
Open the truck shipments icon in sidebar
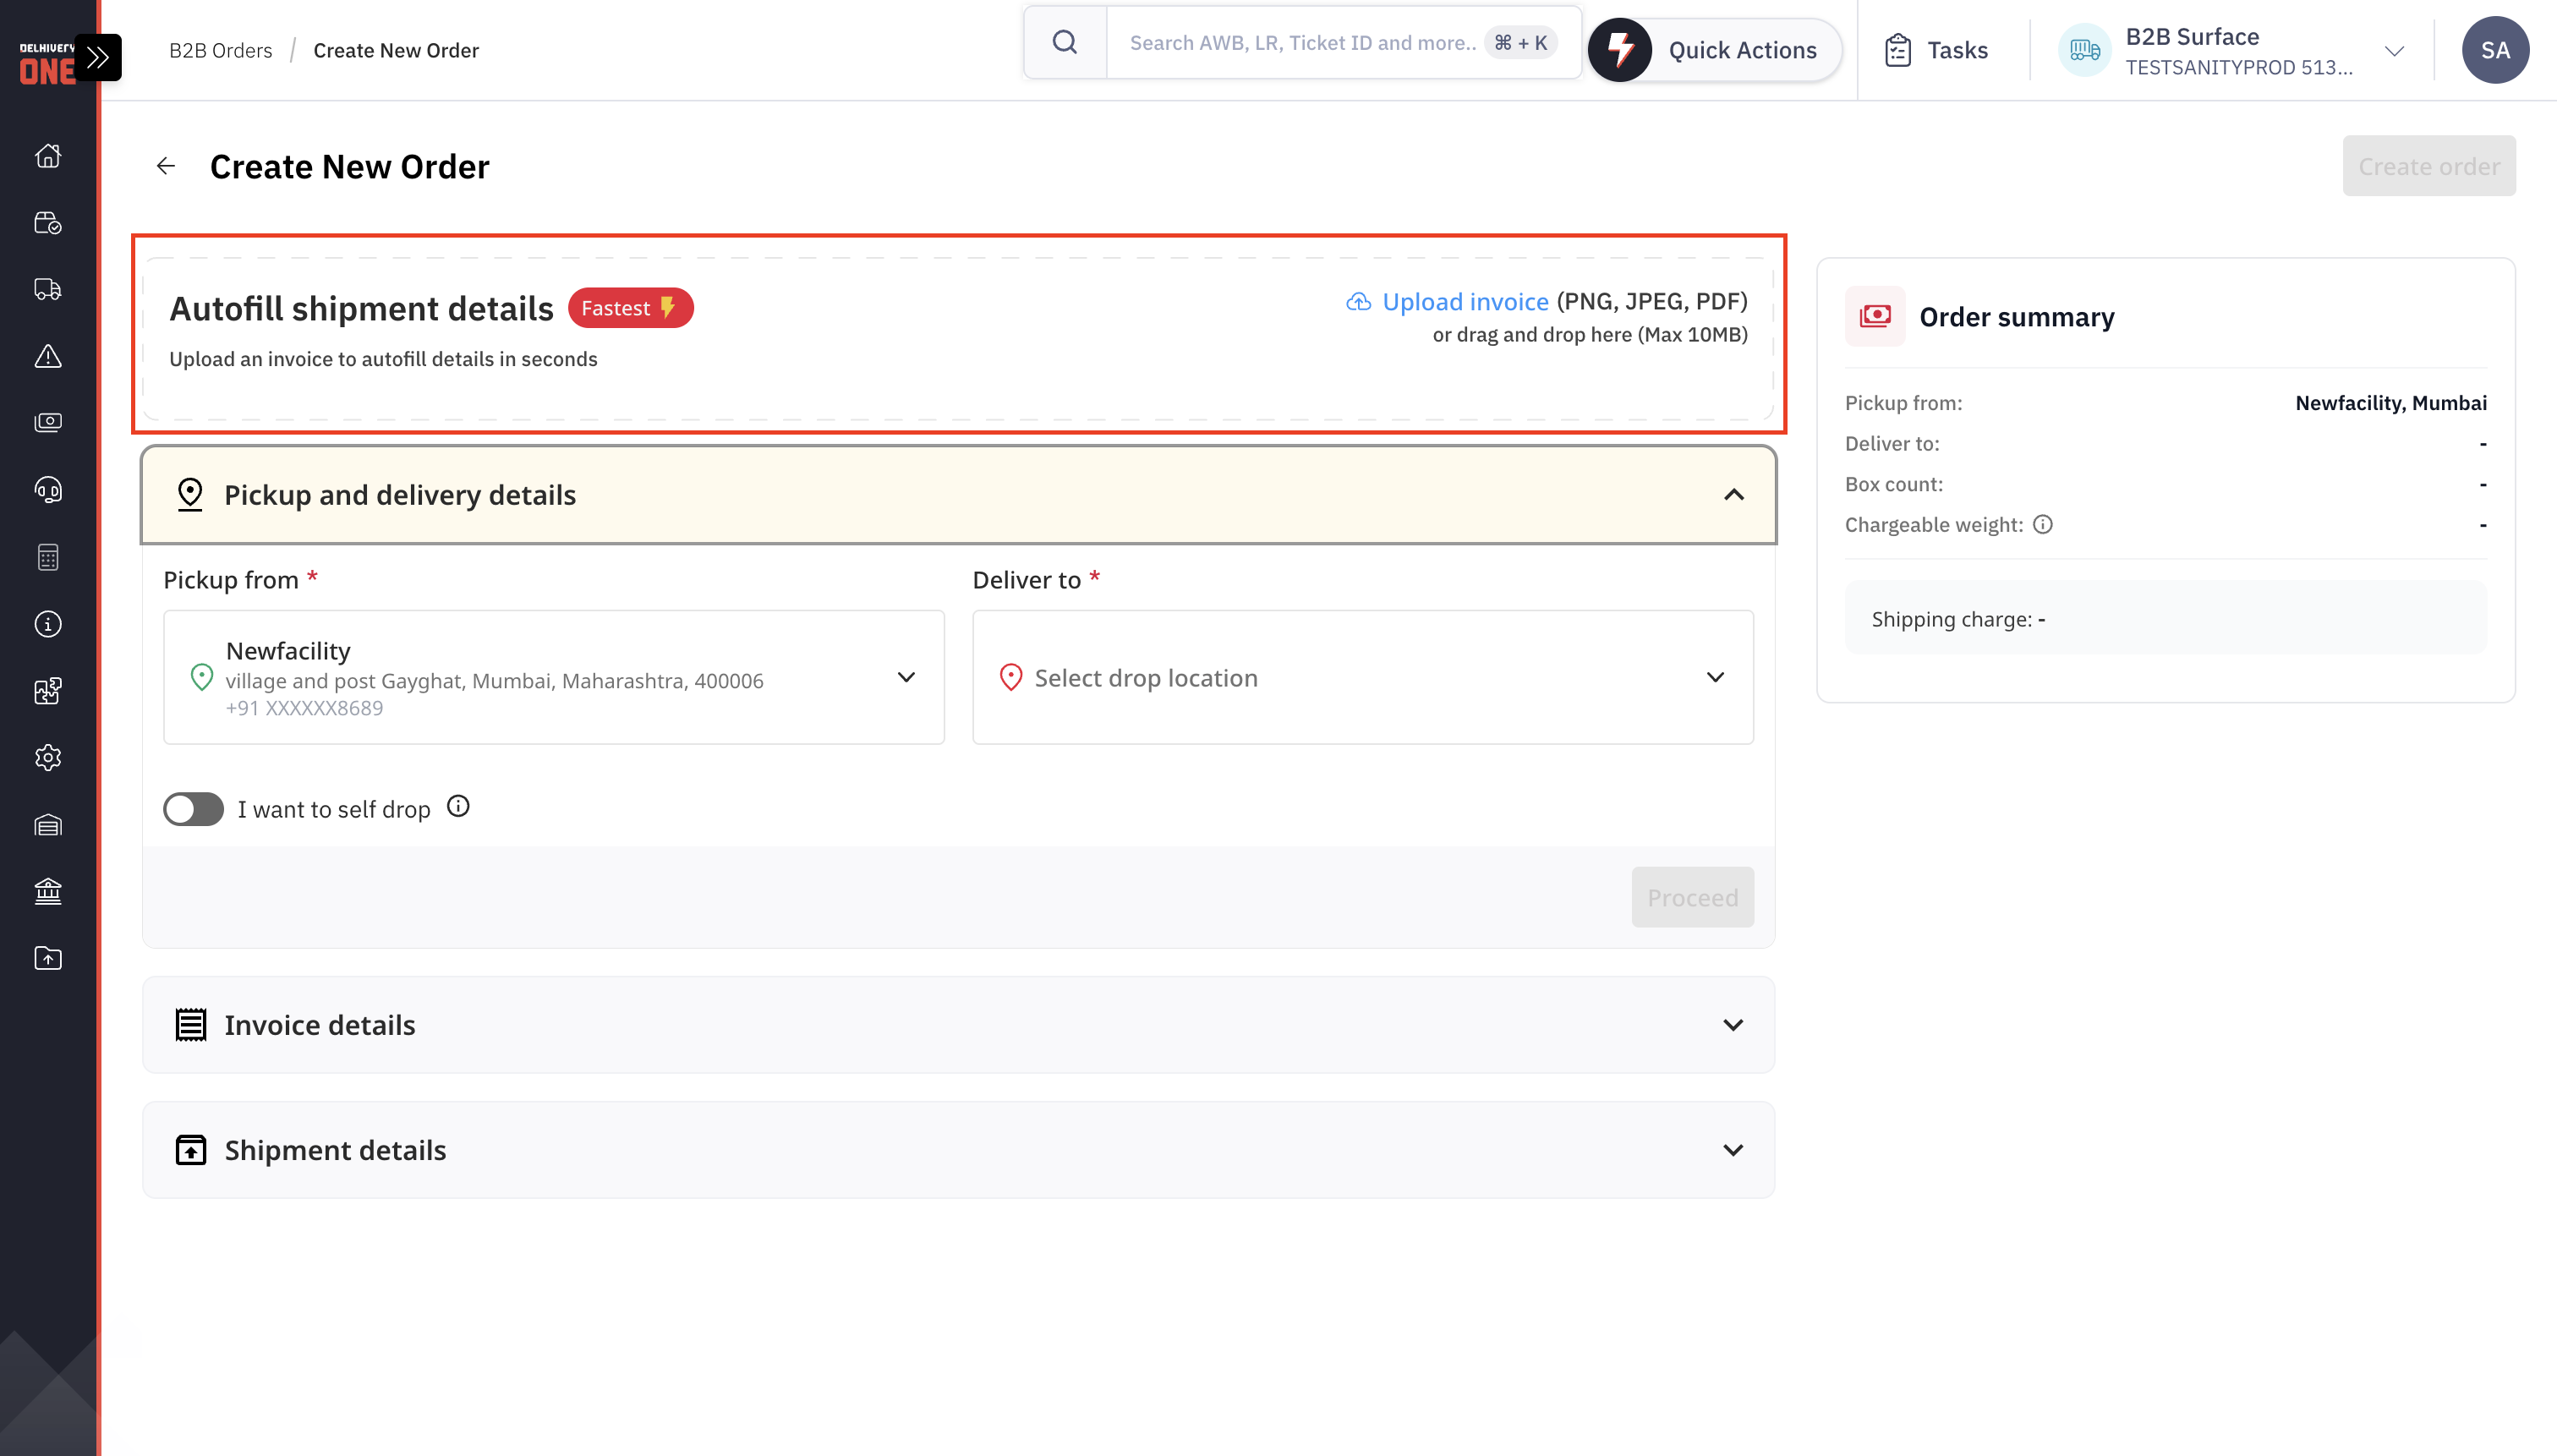[x=48, y=290]
